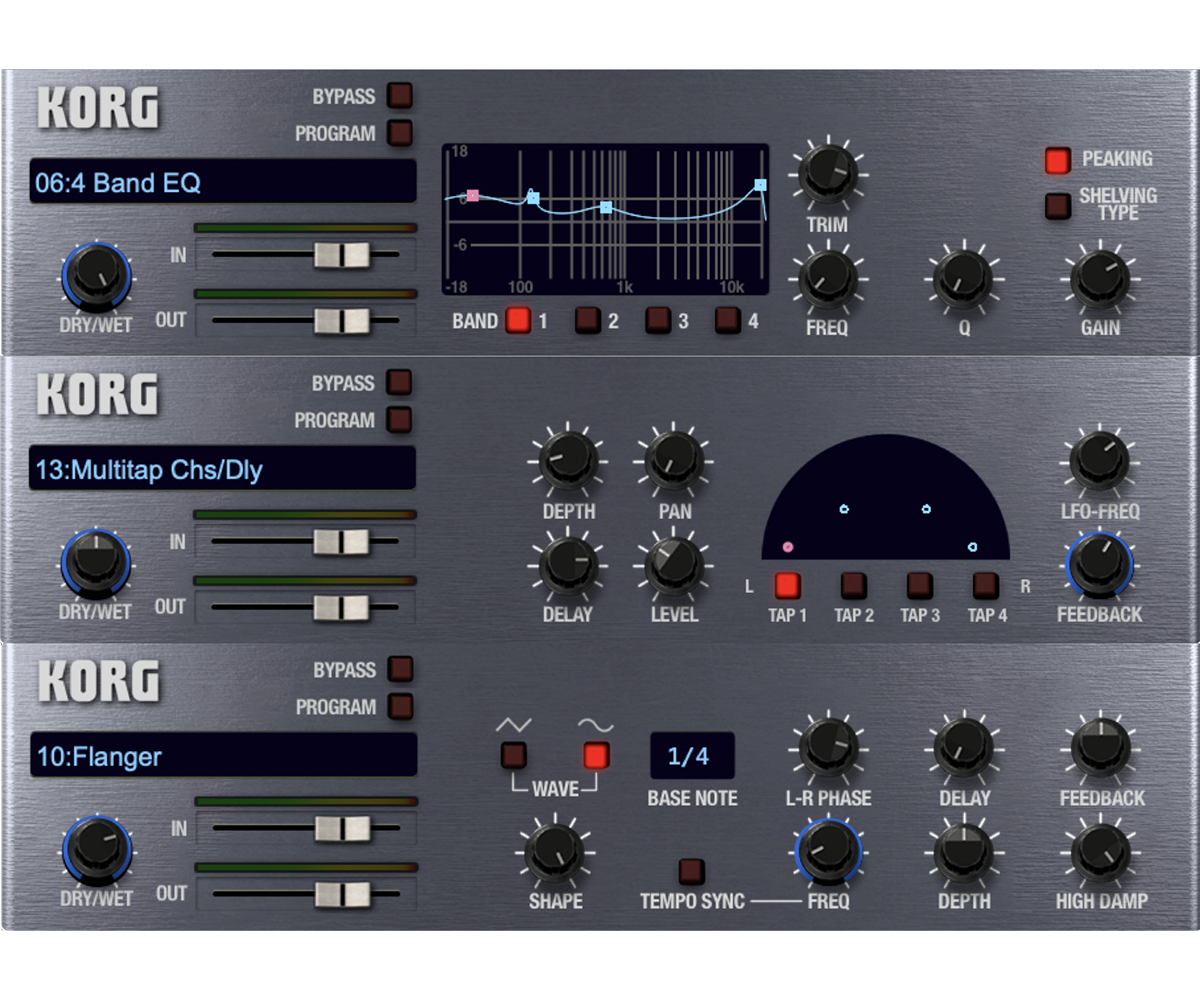The image size is (1200, 1000).
Task: Click the L-R PHASE knob
Action: 828,748
